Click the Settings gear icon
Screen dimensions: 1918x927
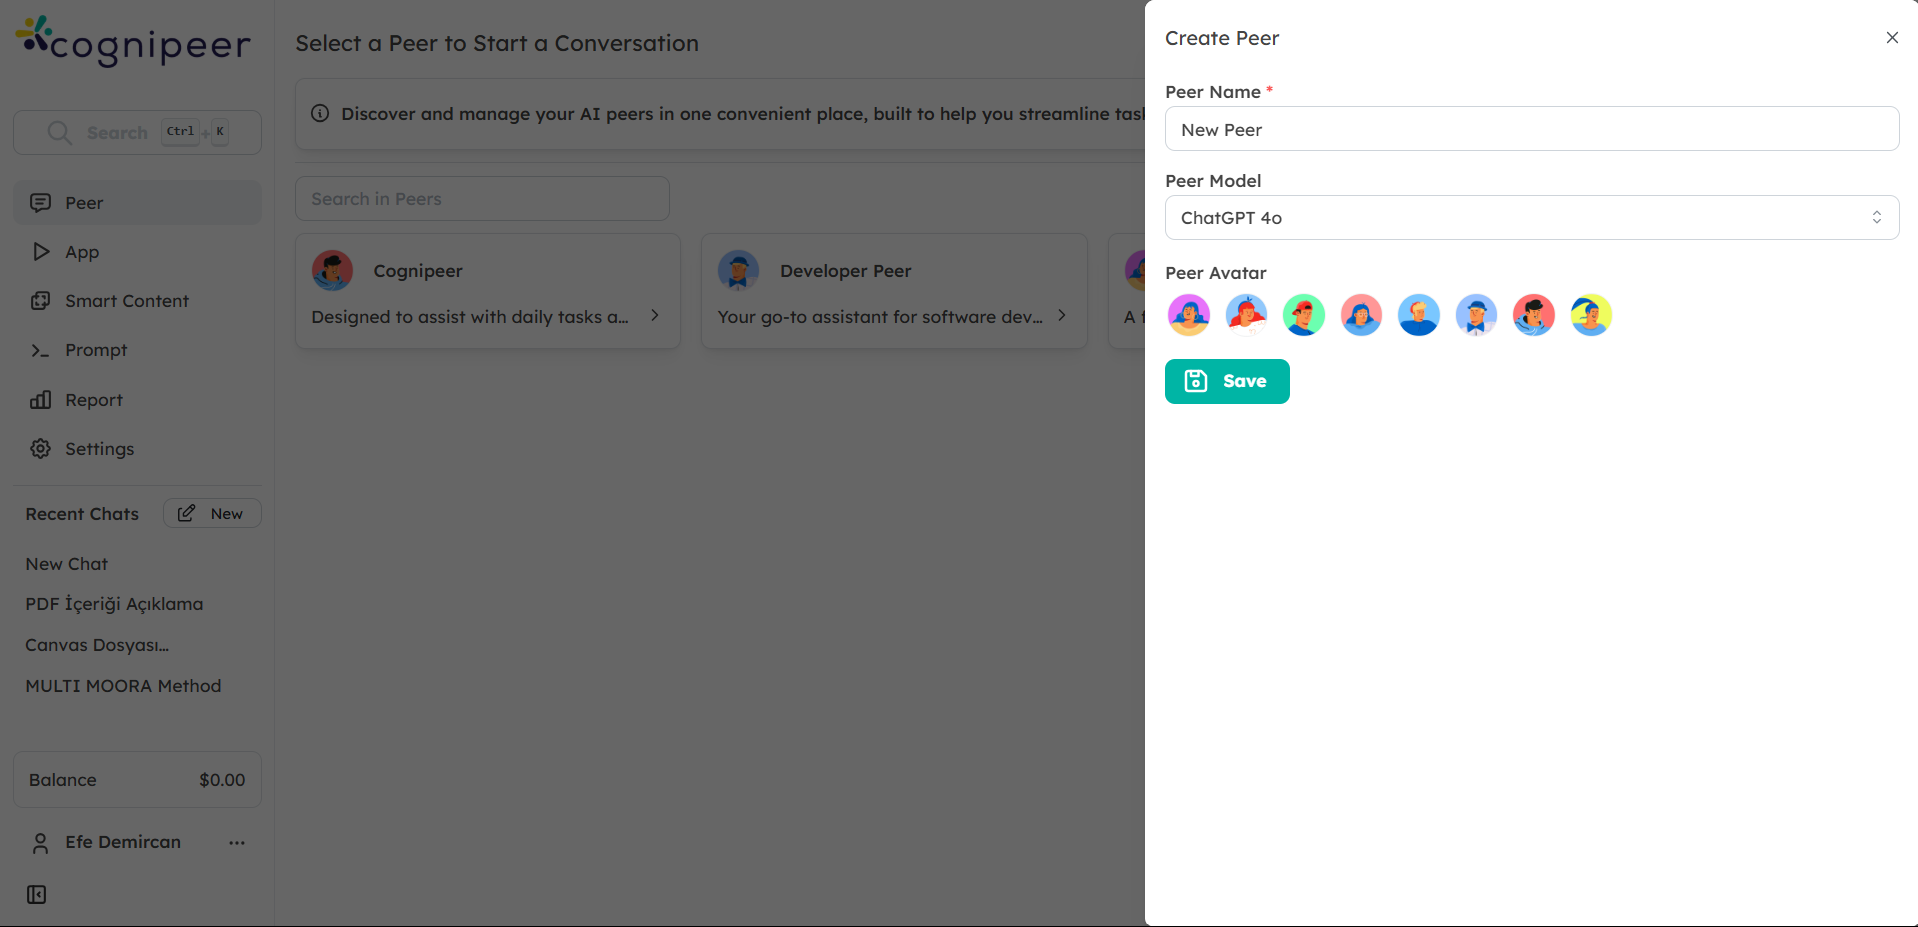tap(41, 448)
